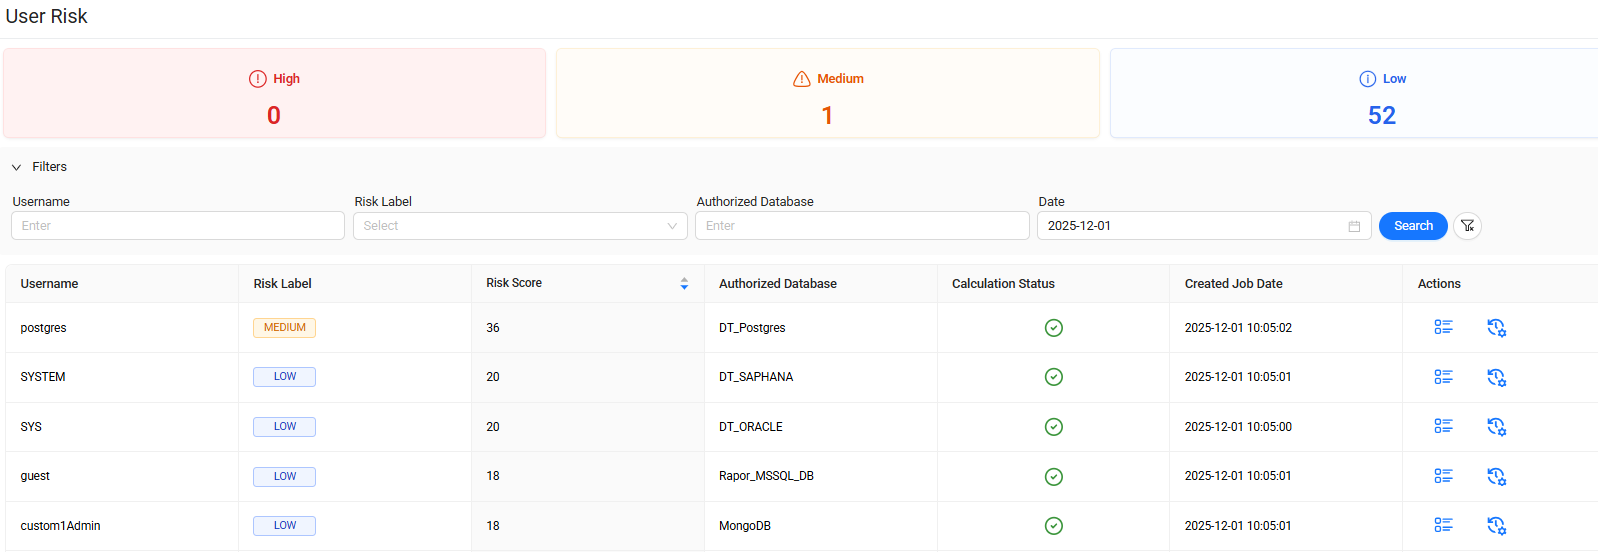Open the calendar icon in Date field

1354,226
